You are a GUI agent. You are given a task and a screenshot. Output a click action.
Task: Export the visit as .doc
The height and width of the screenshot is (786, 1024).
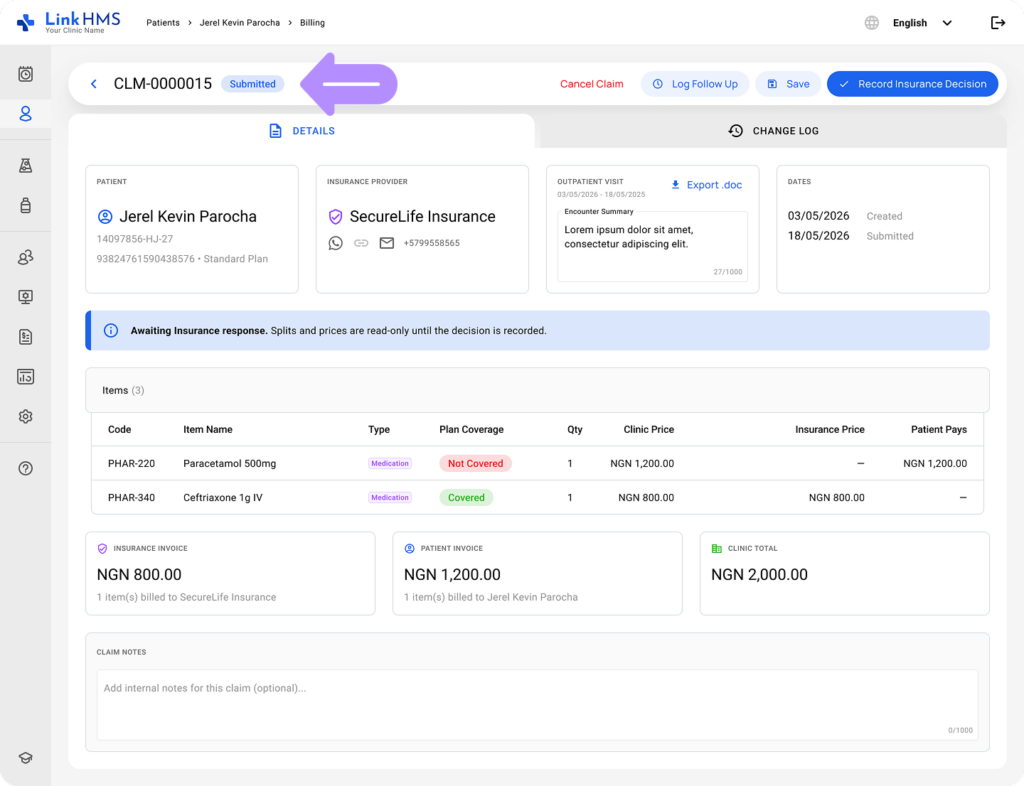tap(707, 185)
